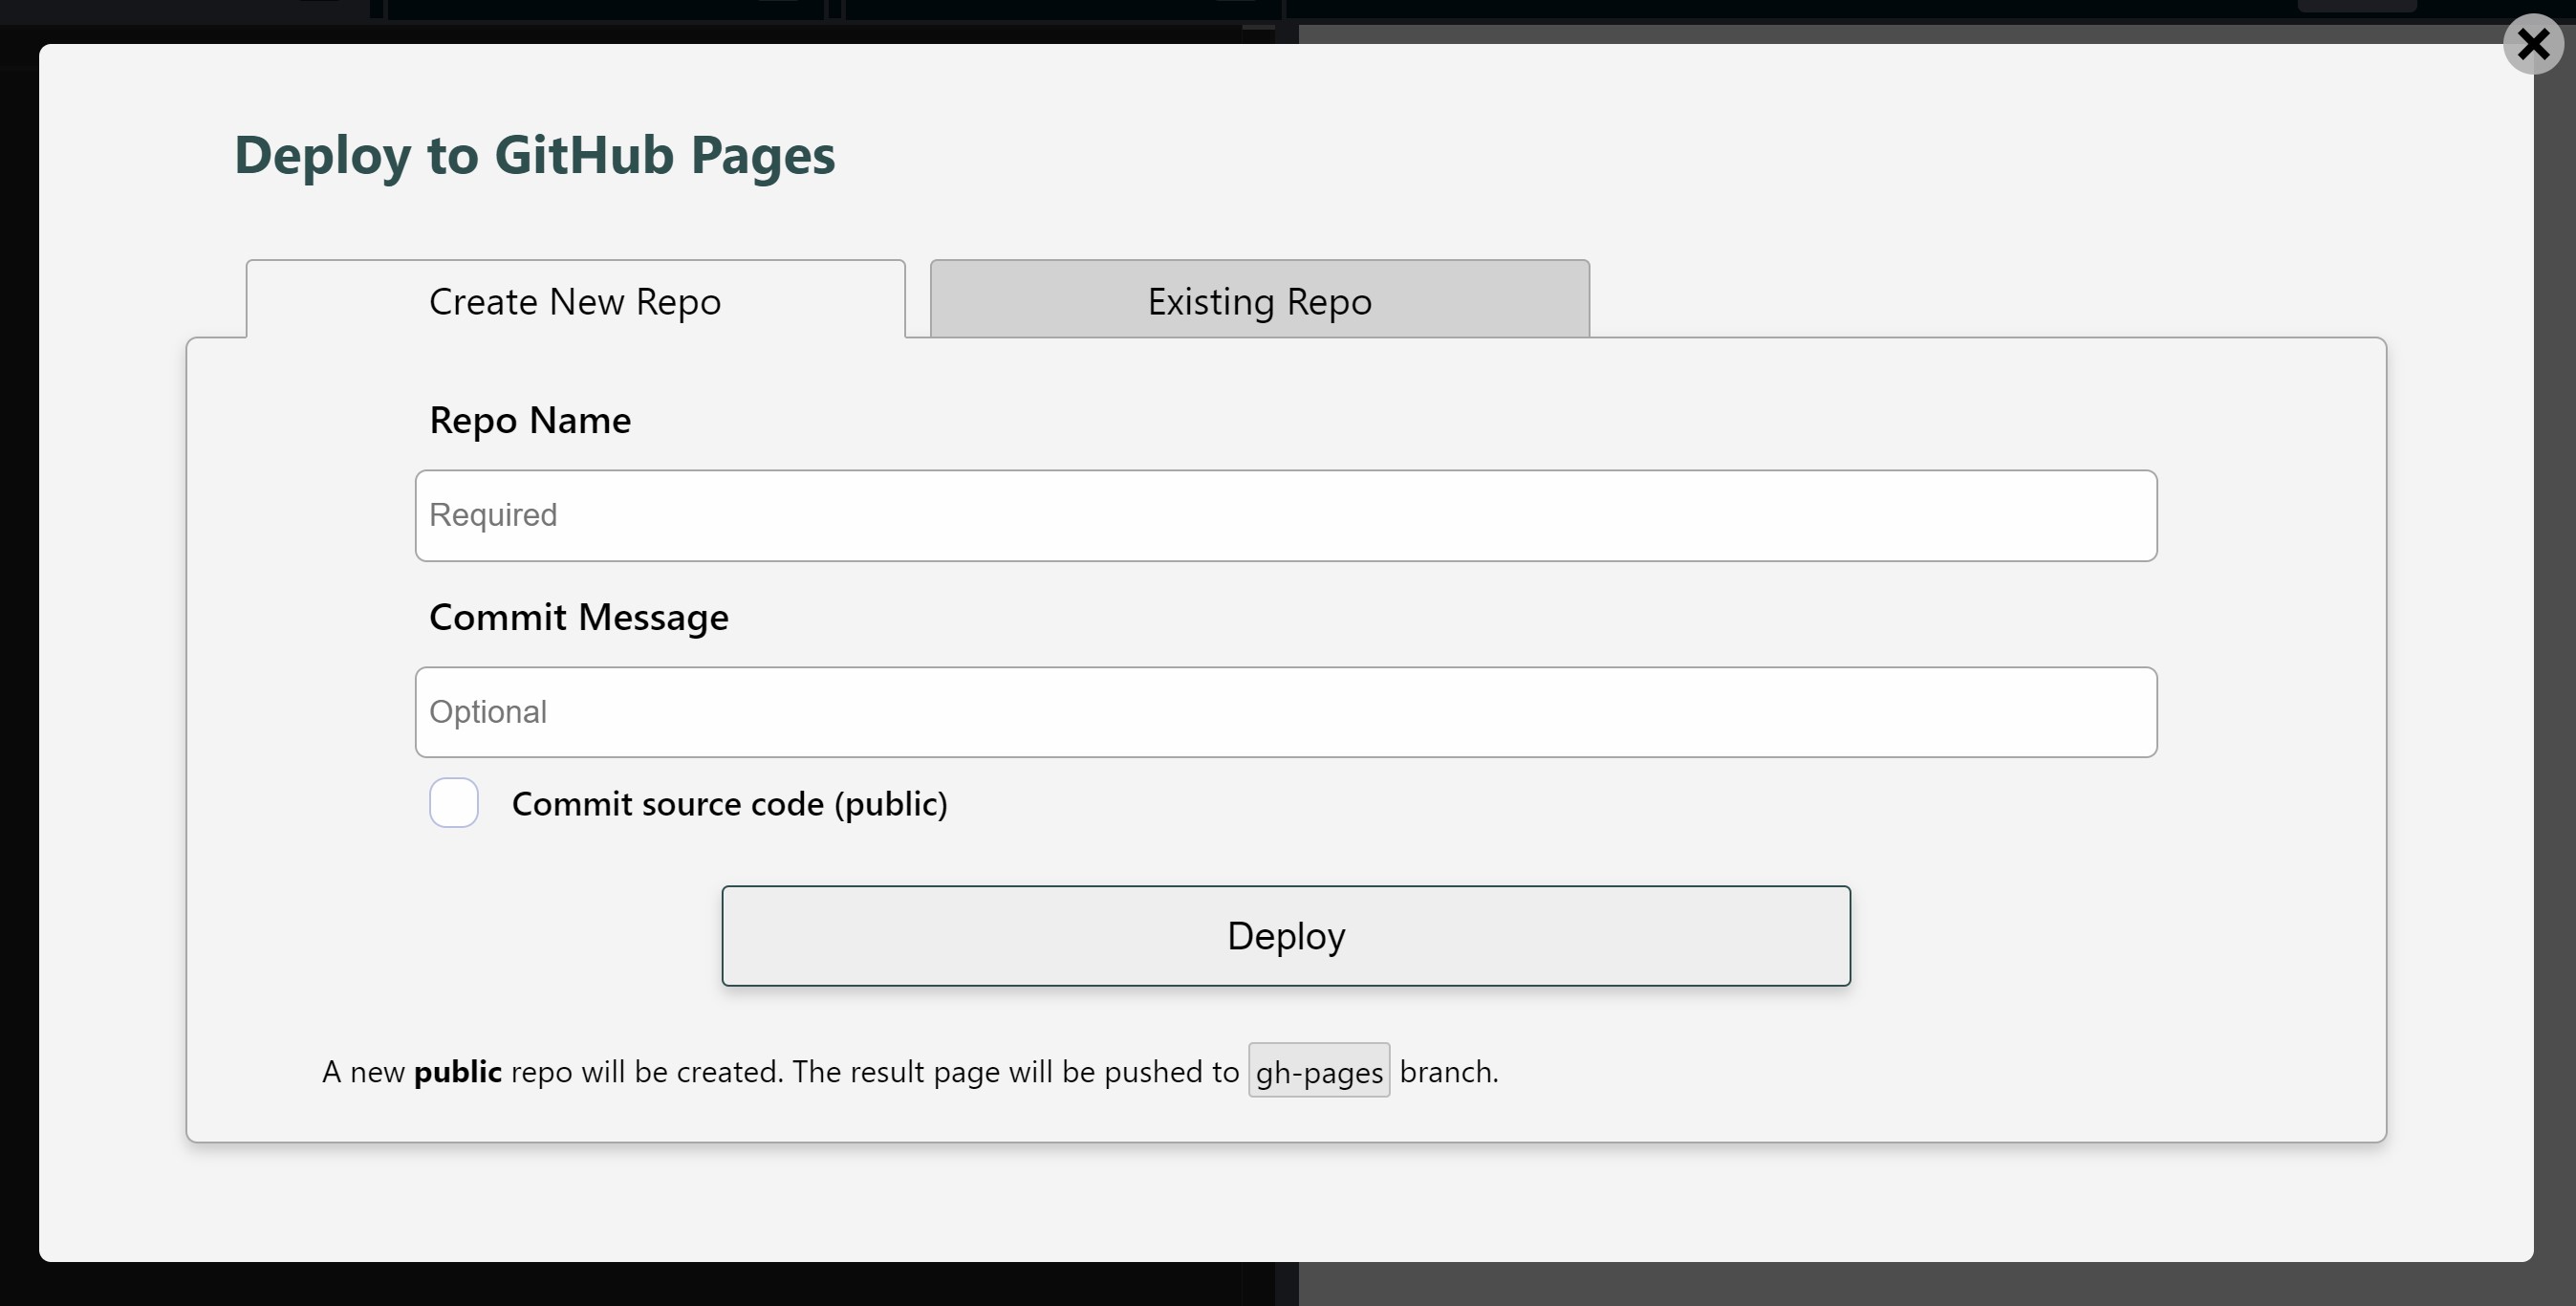Close the Deploy to GitHub Pages dialog
2576x1306 pixels.
2533,44
